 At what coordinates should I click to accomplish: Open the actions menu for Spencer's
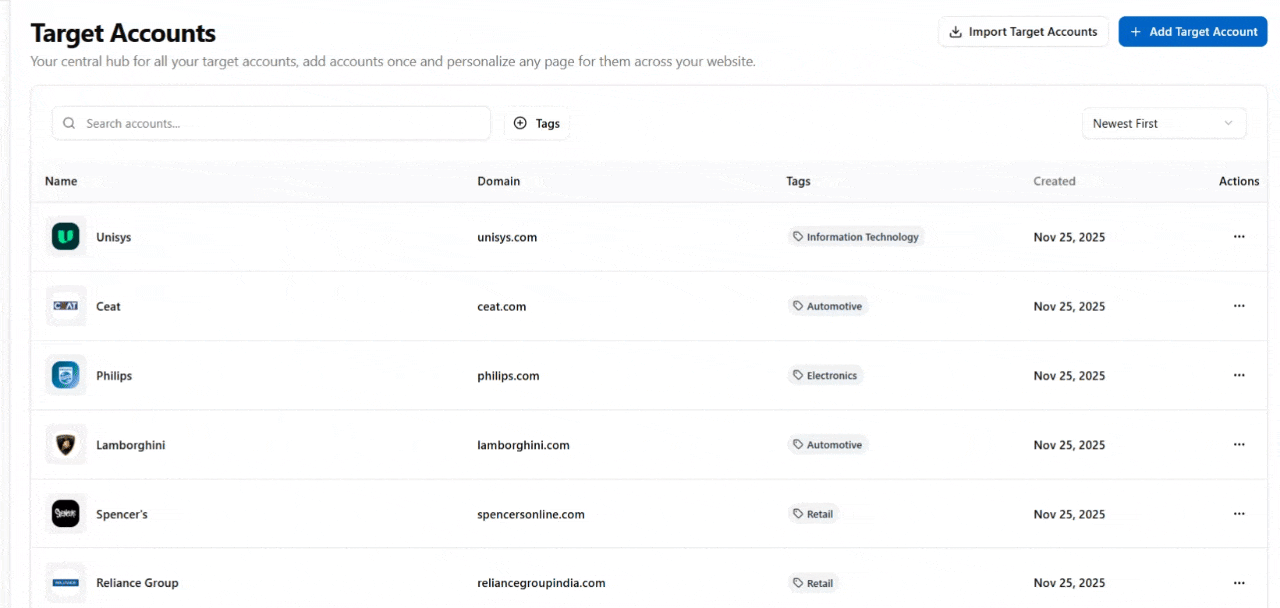point(1239,514)
